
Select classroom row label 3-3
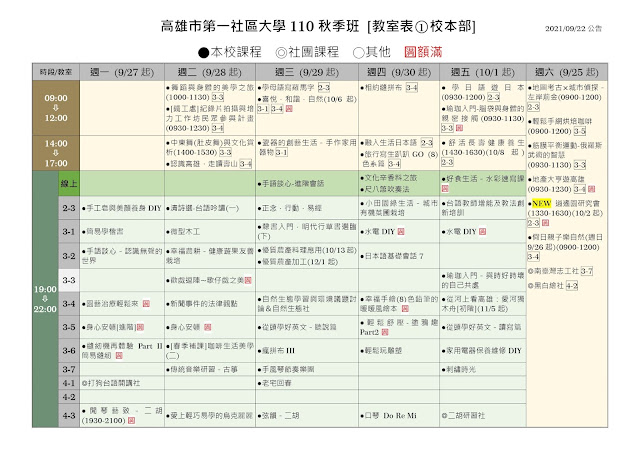pyautogui.click(x=69, y=280)
